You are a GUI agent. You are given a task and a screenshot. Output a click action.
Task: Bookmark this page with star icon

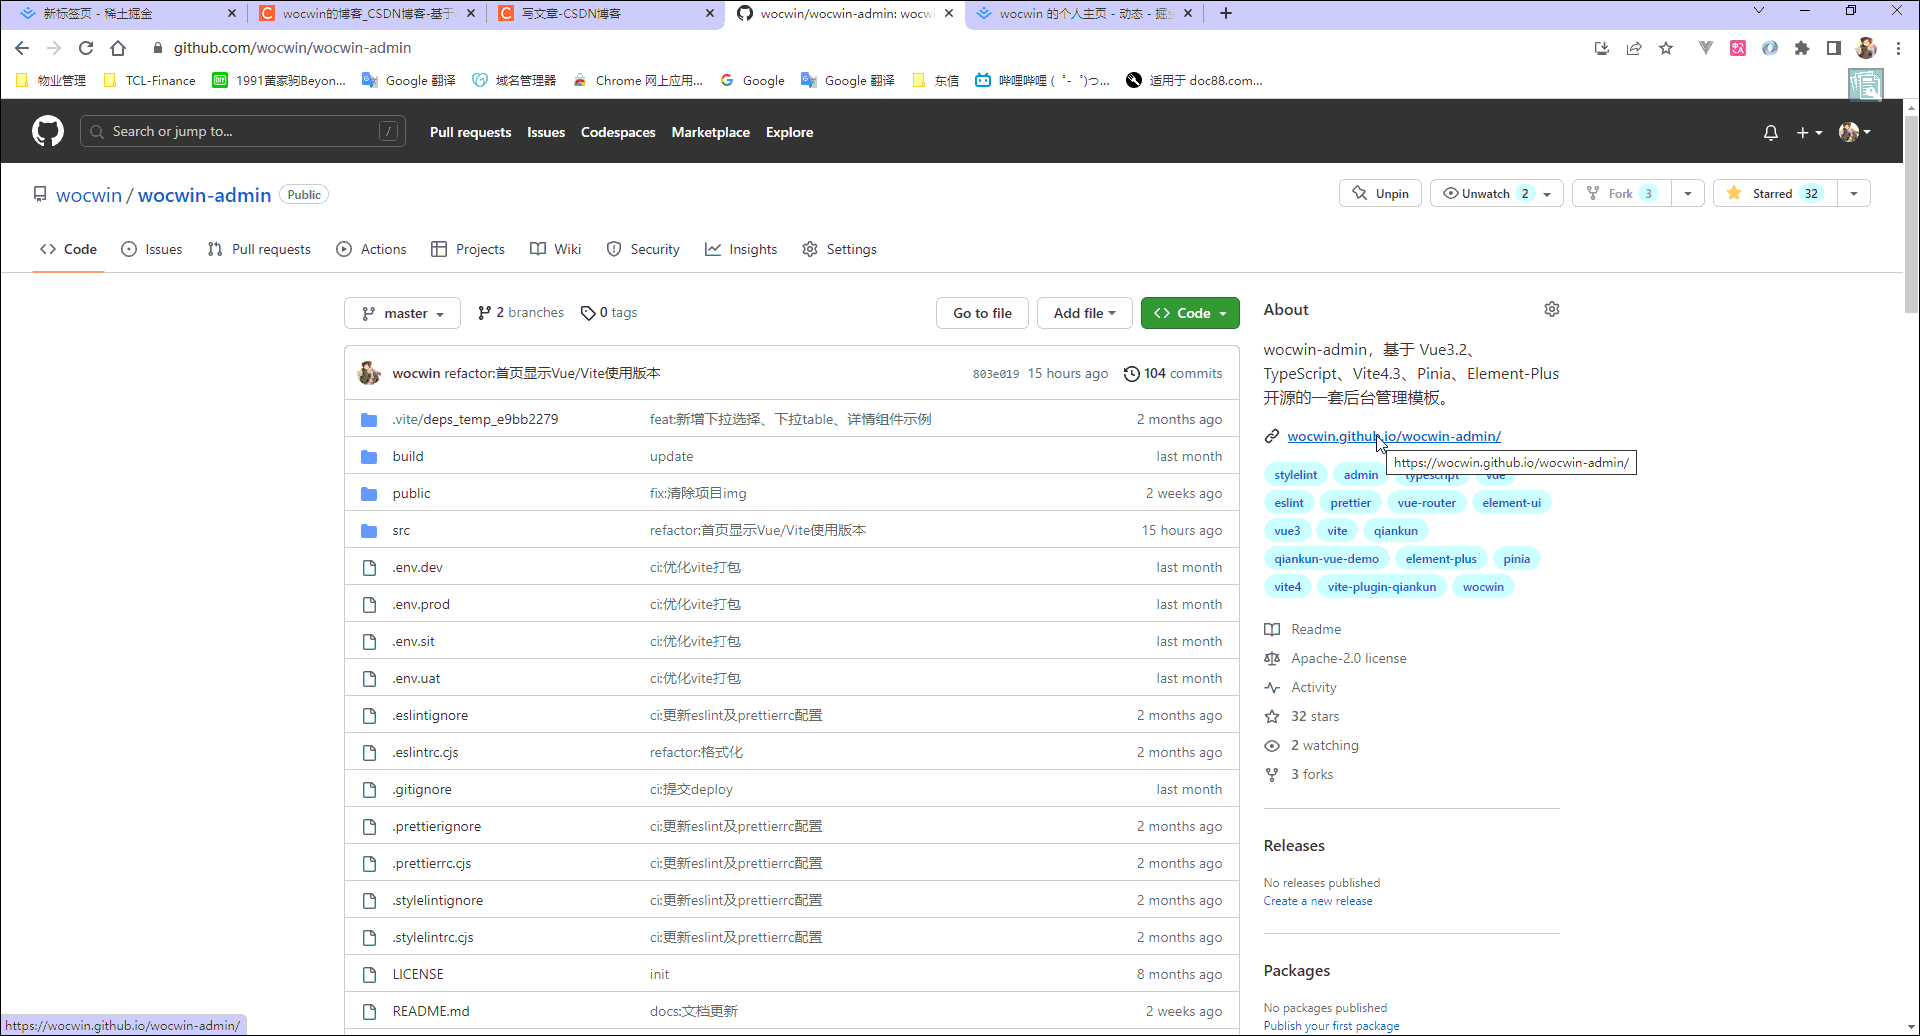tap(1666, 48)
